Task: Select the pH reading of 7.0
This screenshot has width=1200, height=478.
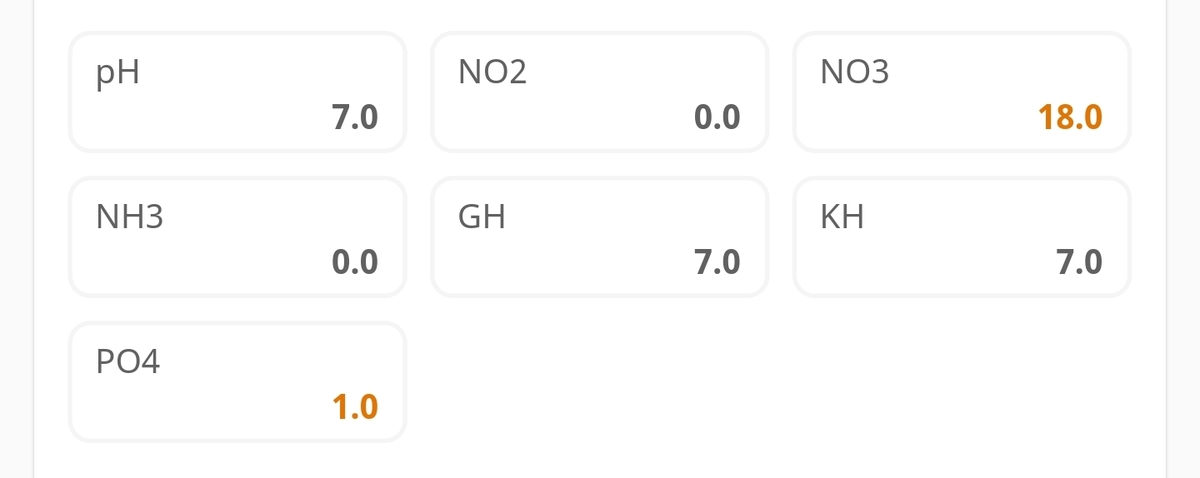Action: [355, 118]
